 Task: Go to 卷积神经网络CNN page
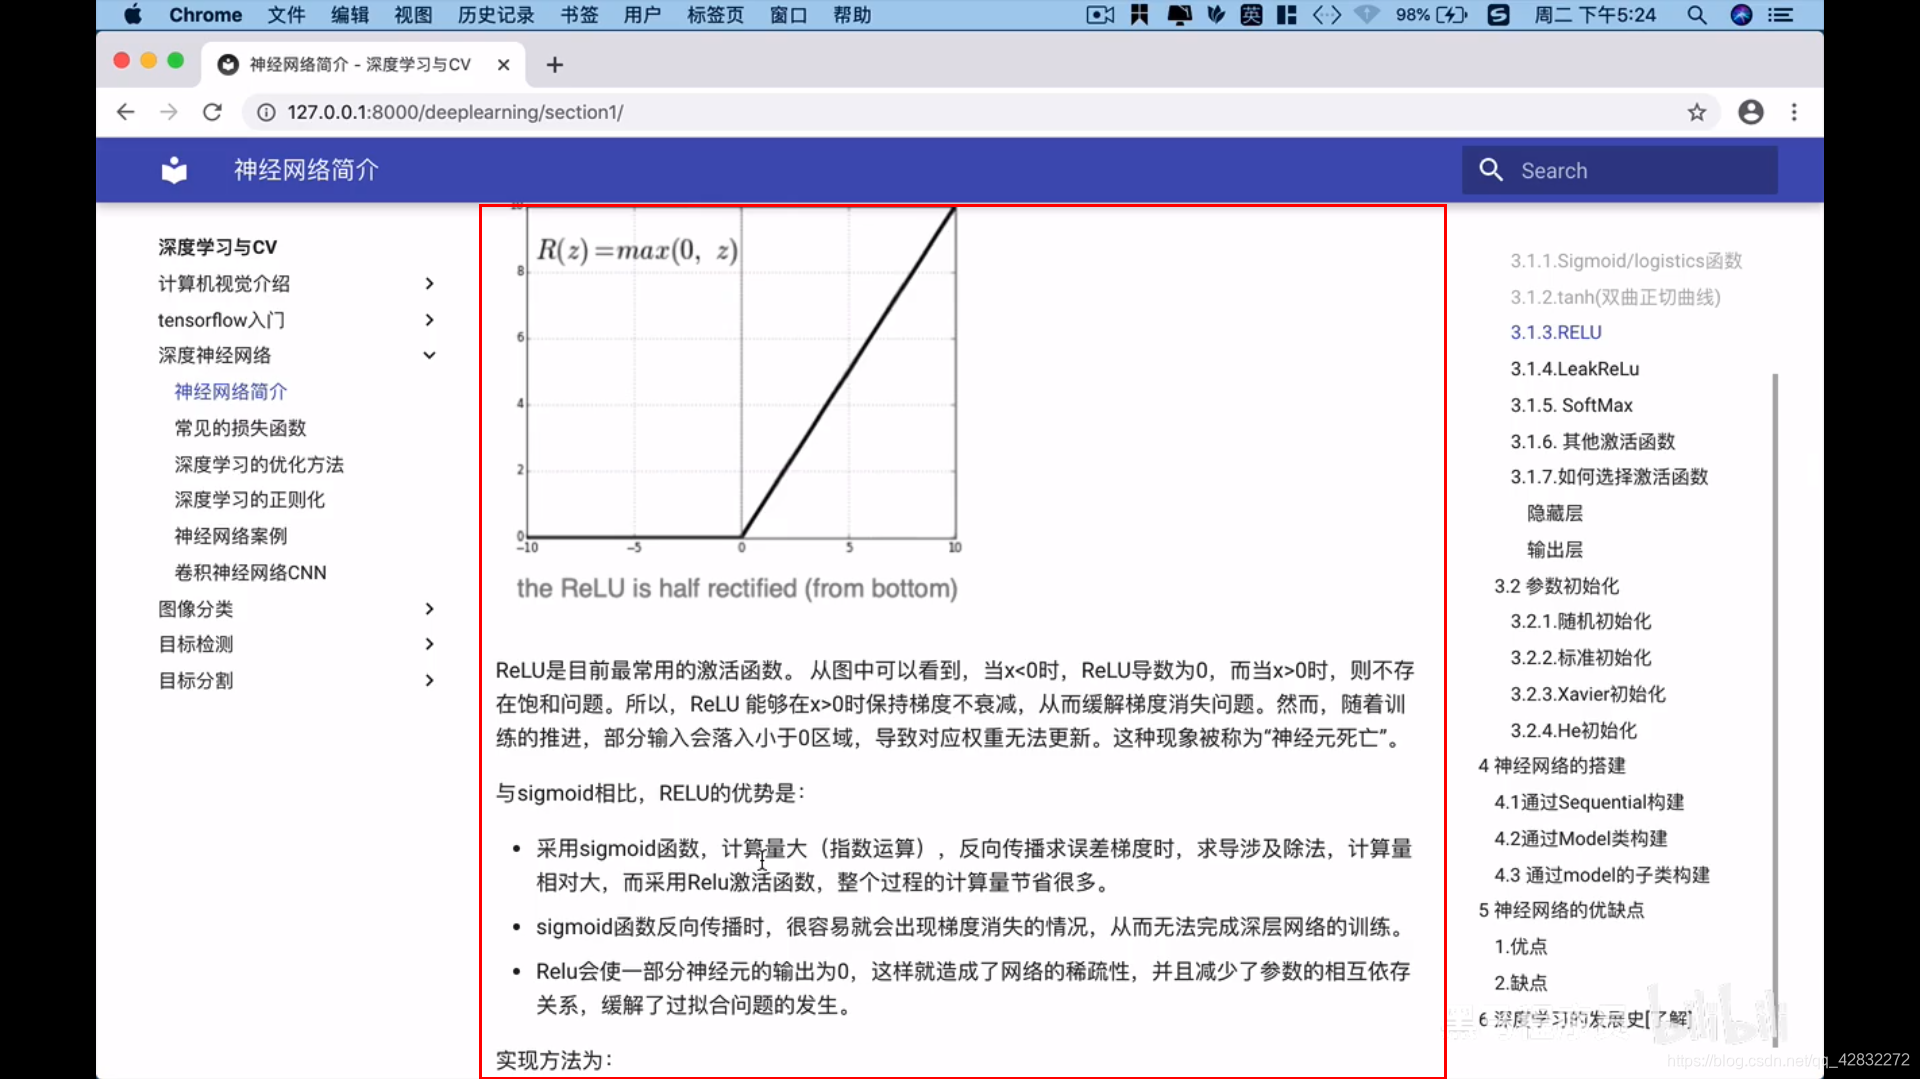251,573
